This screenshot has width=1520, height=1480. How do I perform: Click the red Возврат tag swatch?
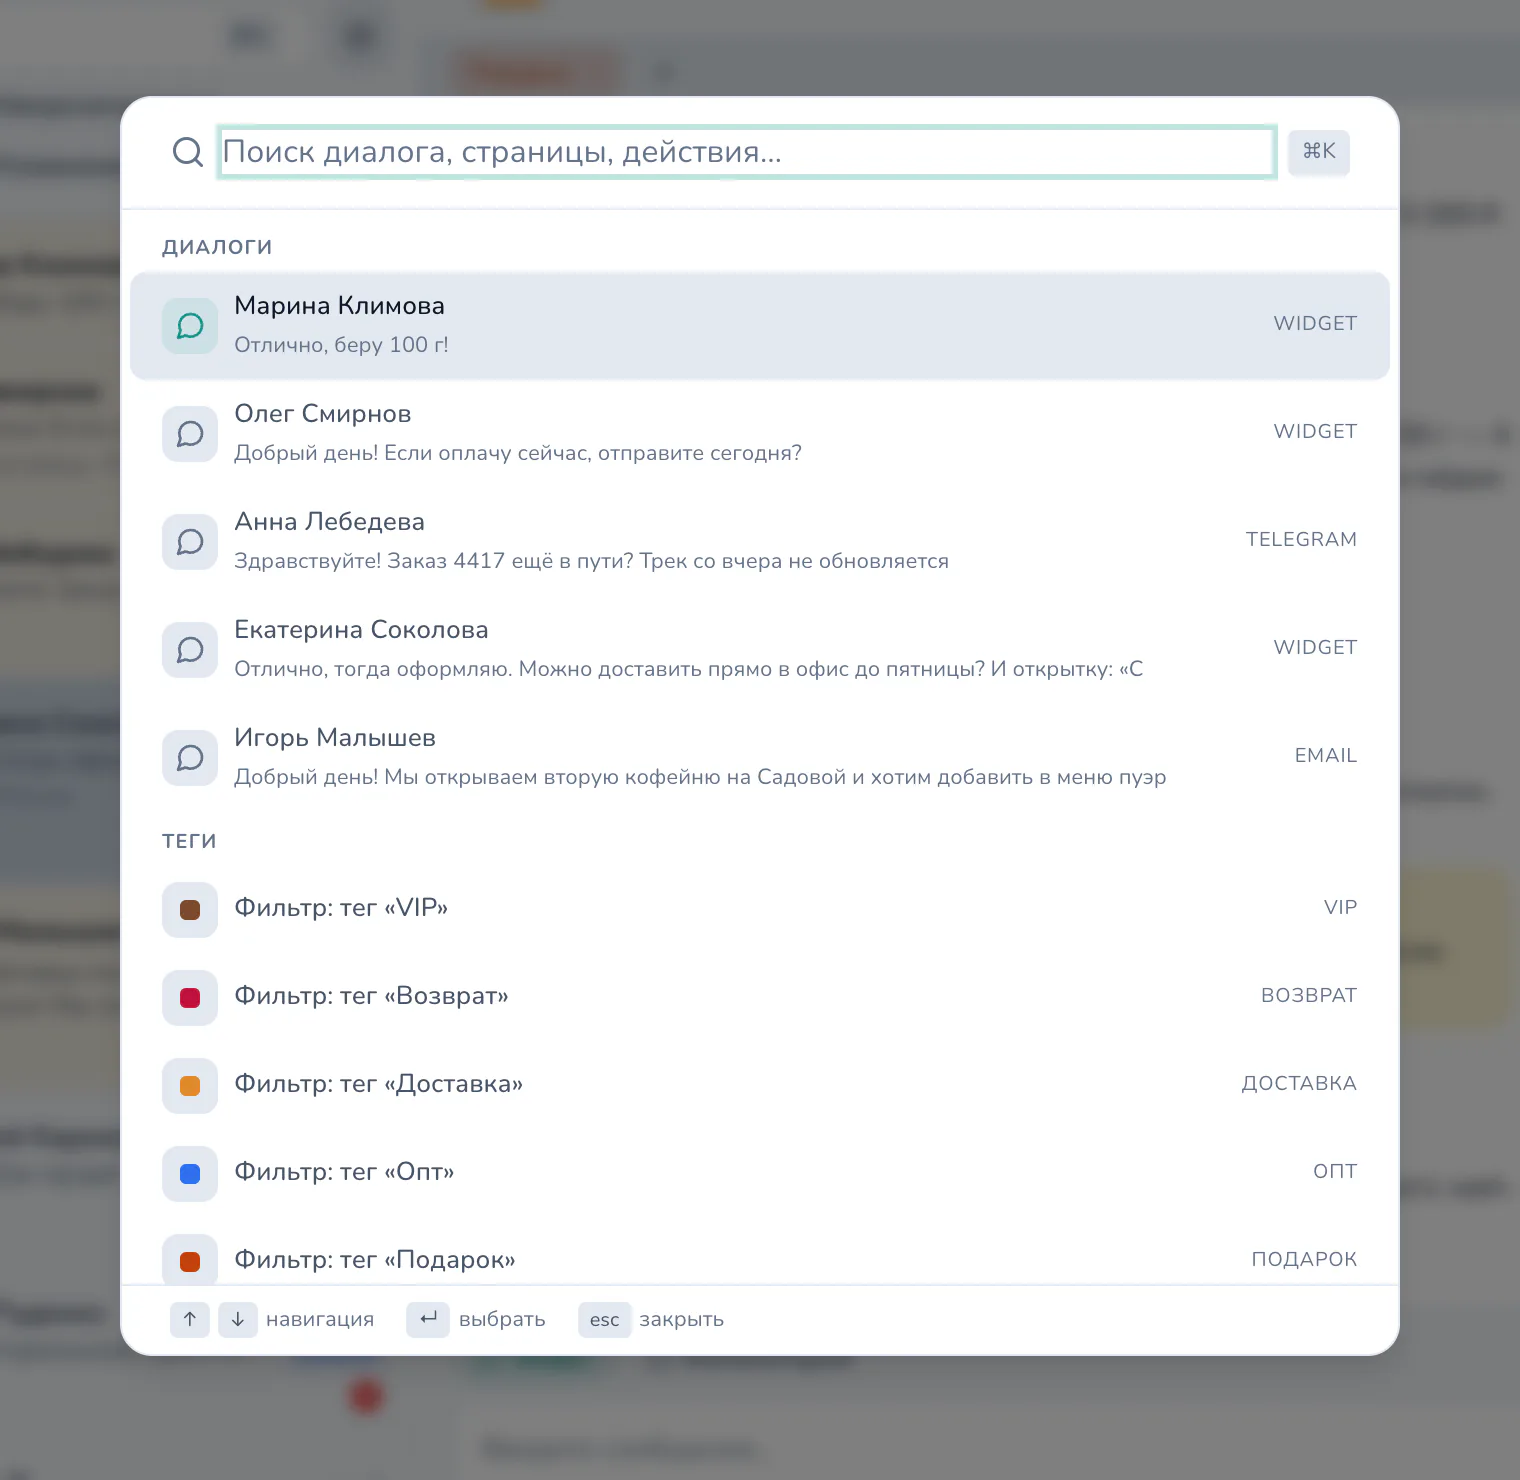pos(190,997)
